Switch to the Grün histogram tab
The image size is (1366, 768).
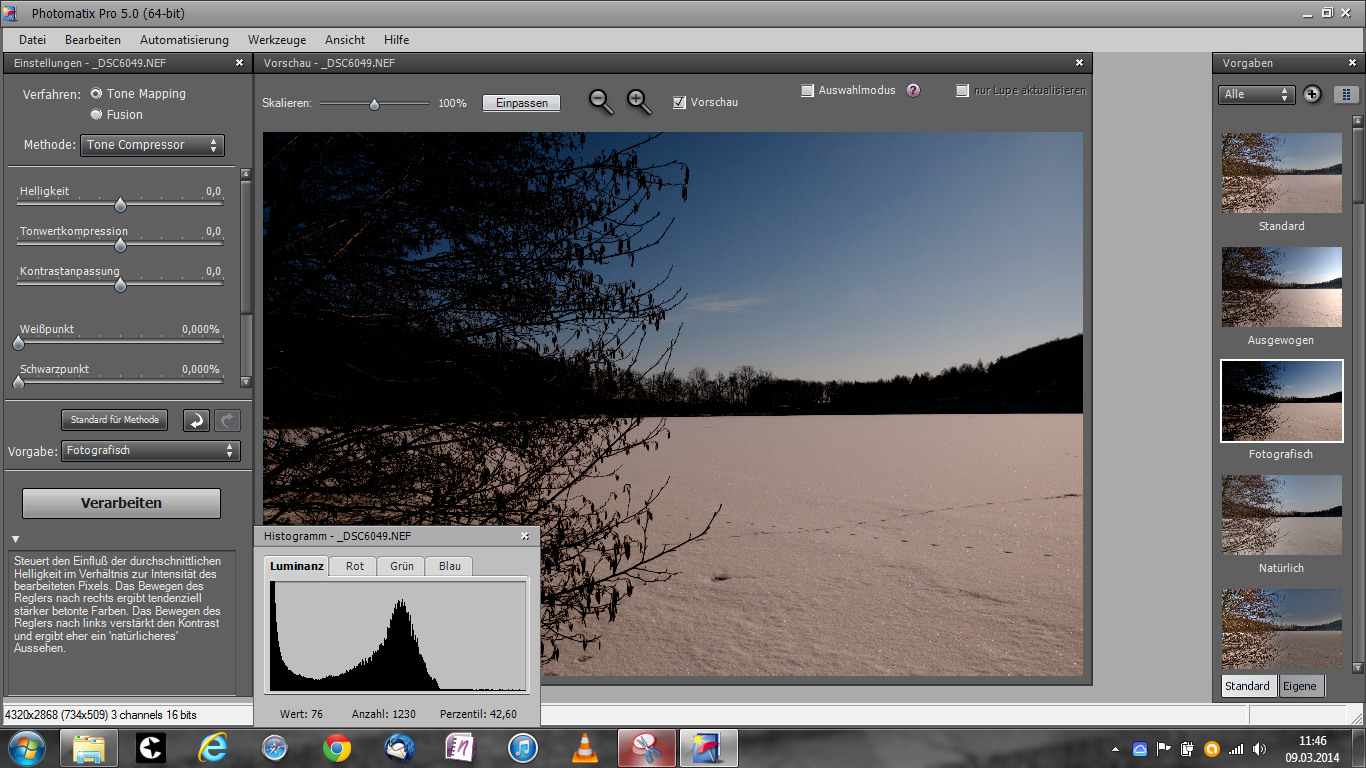402,566
